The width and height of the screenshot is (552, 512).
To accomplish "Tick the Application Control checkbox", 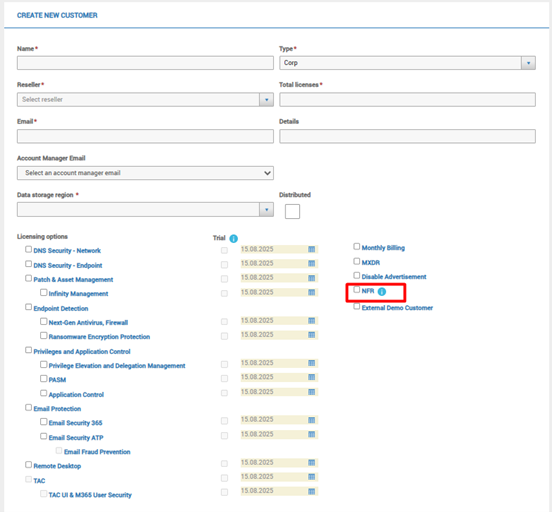I will coord(44,393).
